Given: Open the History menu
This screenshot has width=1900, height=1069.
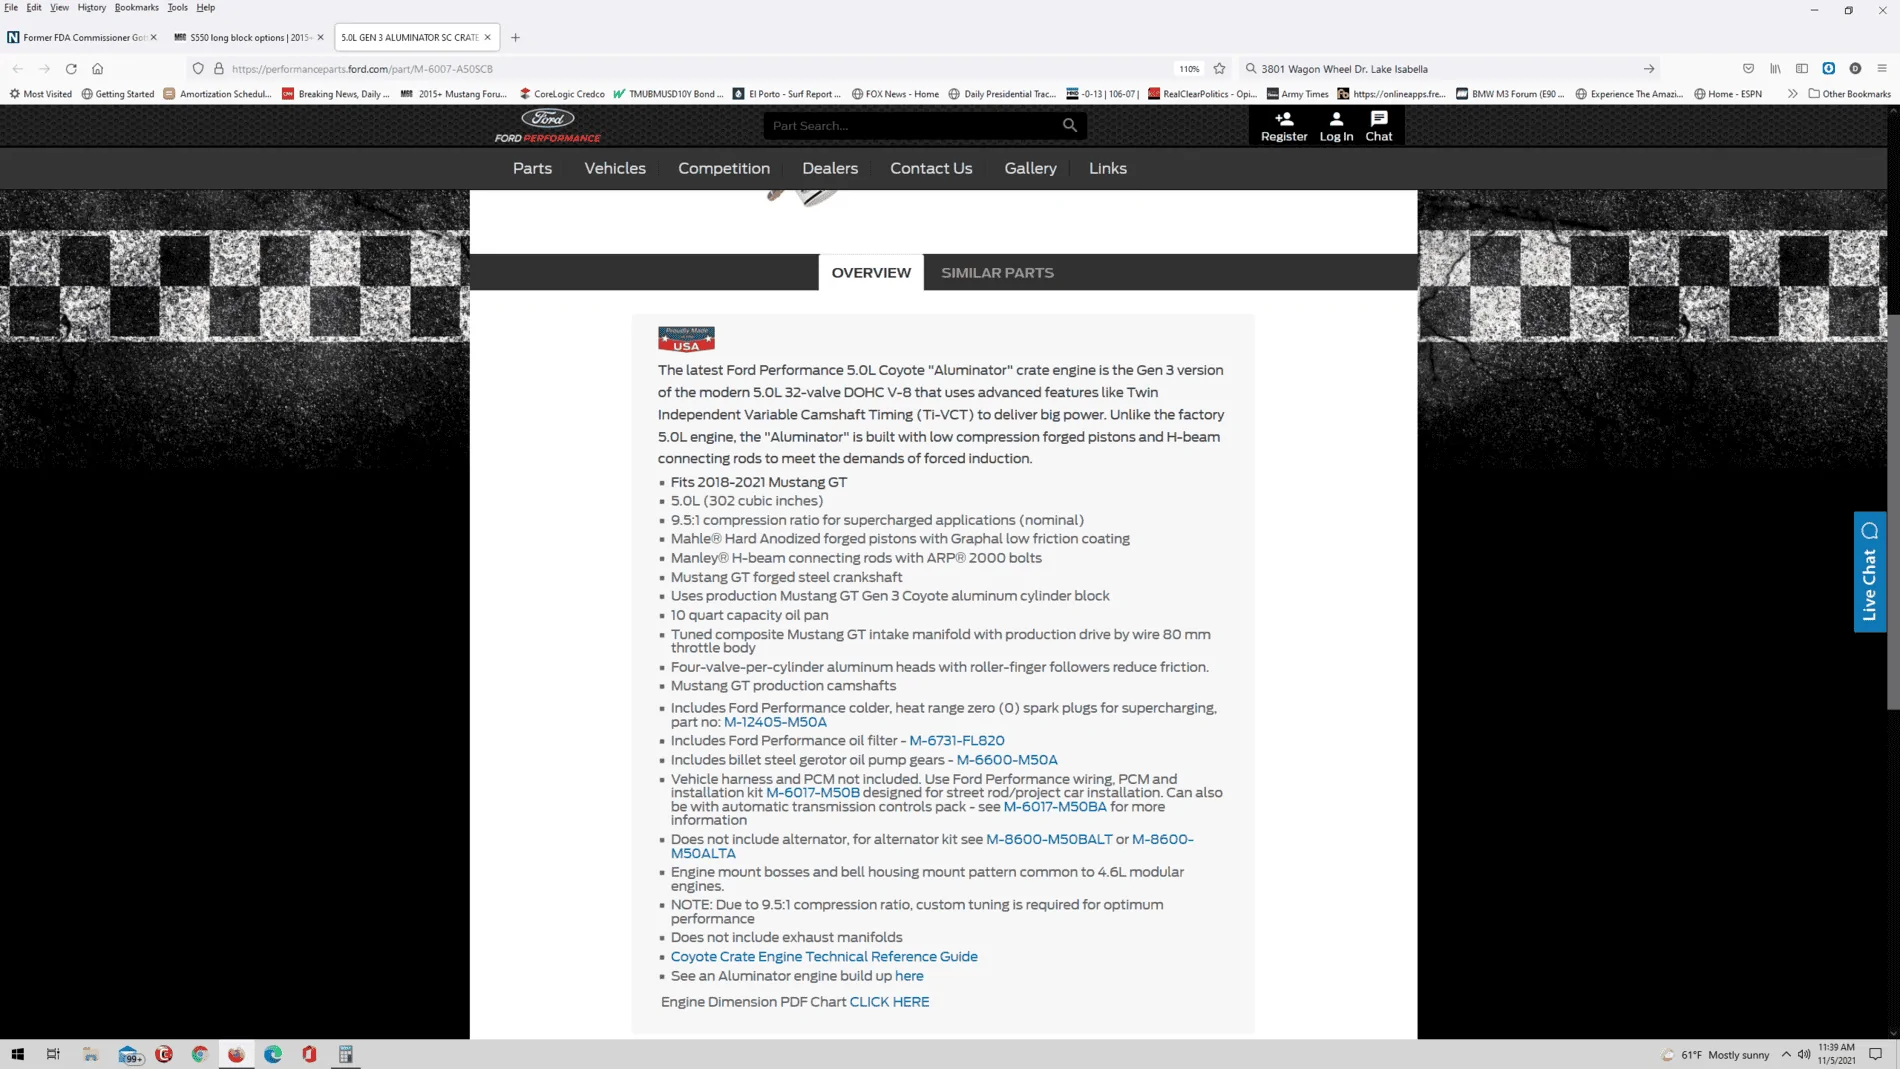Looking at the screenshot, I should (x=91, y=7).
